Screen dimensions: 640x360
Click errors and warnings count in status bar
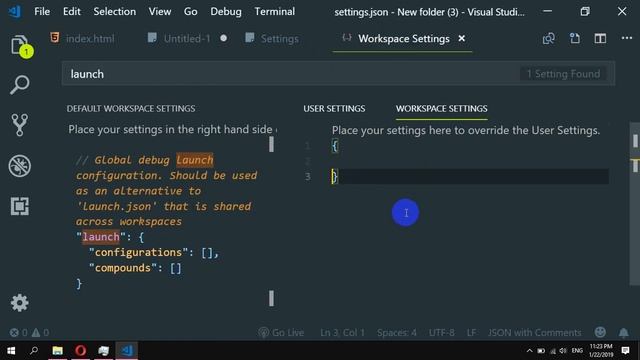29,333
